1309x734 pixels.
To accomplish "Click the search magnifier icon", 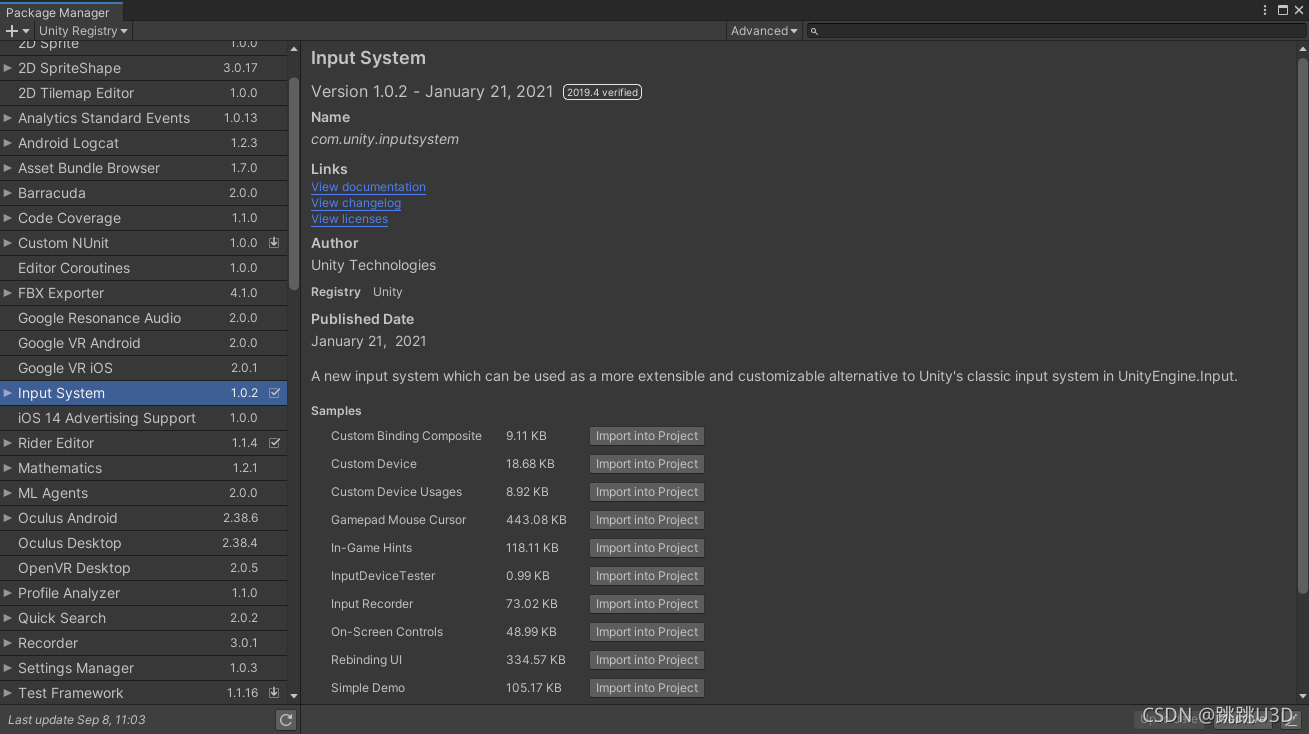I will [814, 31].
